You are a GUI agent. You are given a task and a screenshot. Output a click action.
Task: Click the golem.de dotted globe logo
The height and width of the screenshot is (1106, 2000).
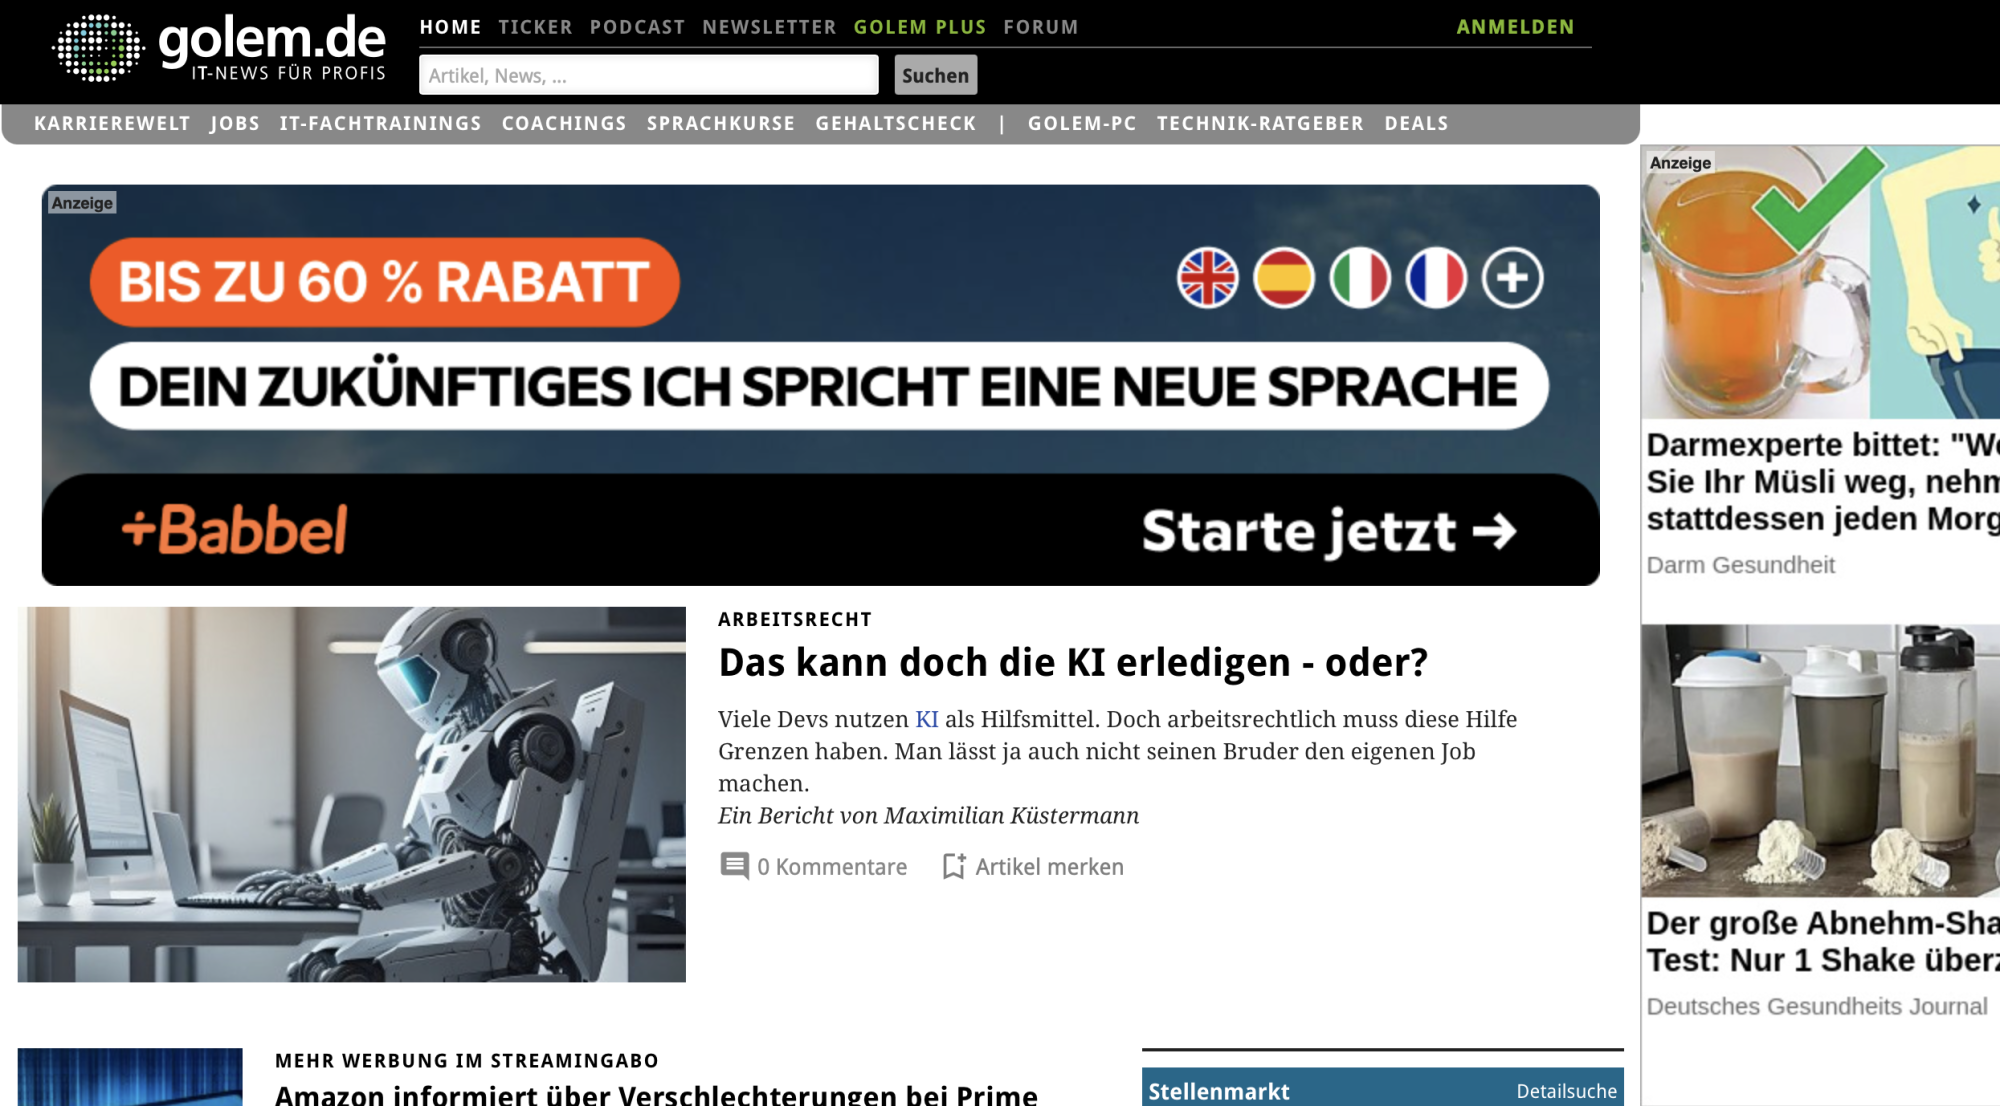click(98, 47)
